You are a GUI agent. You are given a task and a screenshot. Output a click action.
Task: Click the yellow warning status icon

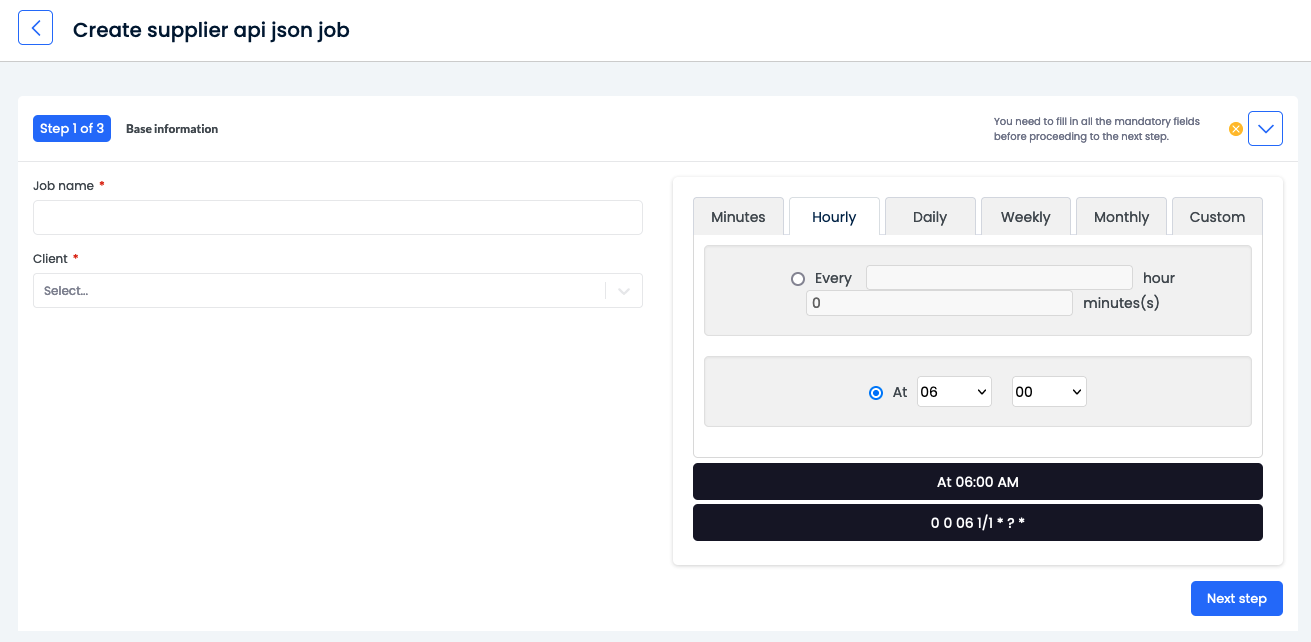click(x=1236, y=128)
